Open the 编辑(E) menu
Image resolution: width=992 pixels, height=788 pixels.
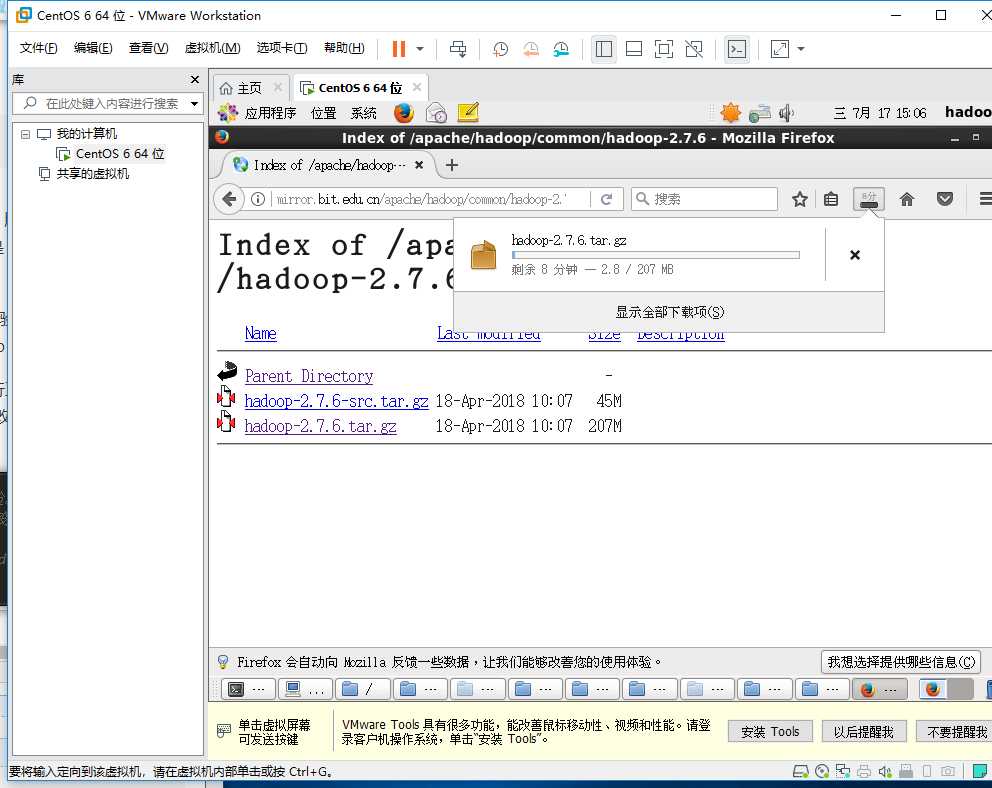[93, 48]
